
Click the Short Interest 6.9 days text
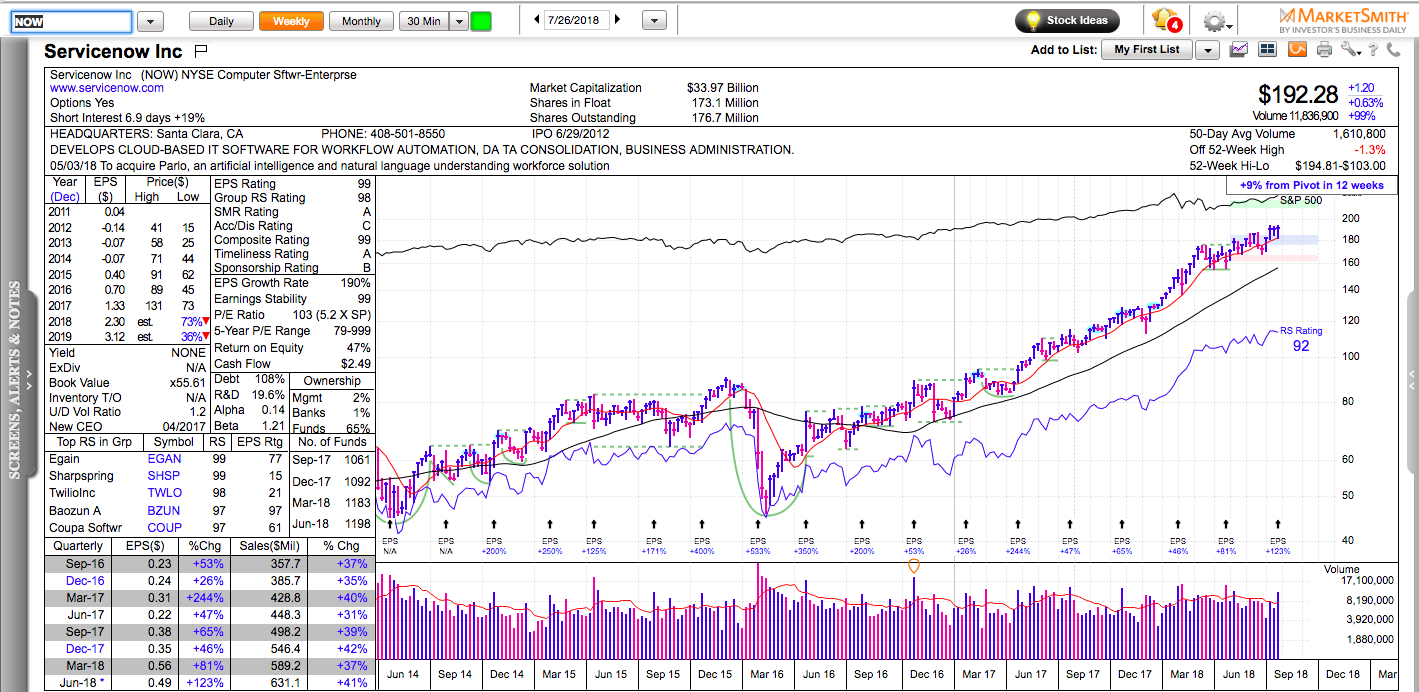pos(127,118)
